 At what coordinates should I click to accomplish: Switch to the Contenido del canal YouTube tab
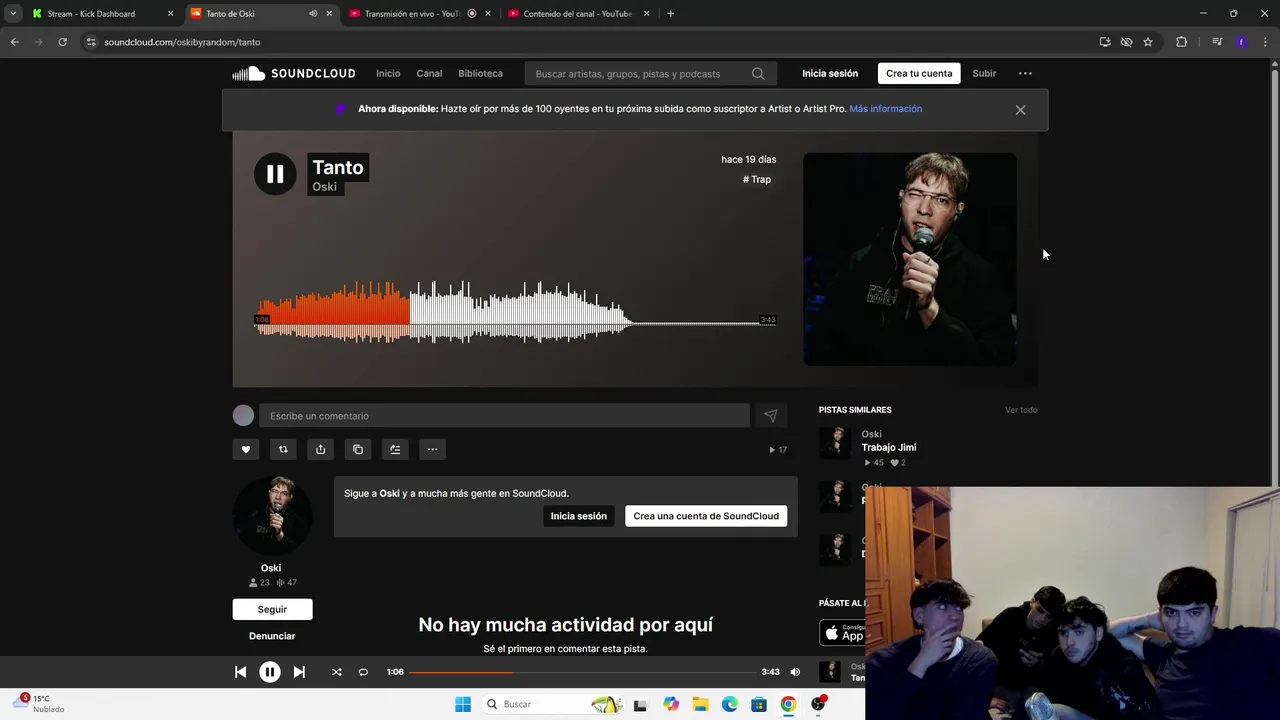tap(578, 14)
